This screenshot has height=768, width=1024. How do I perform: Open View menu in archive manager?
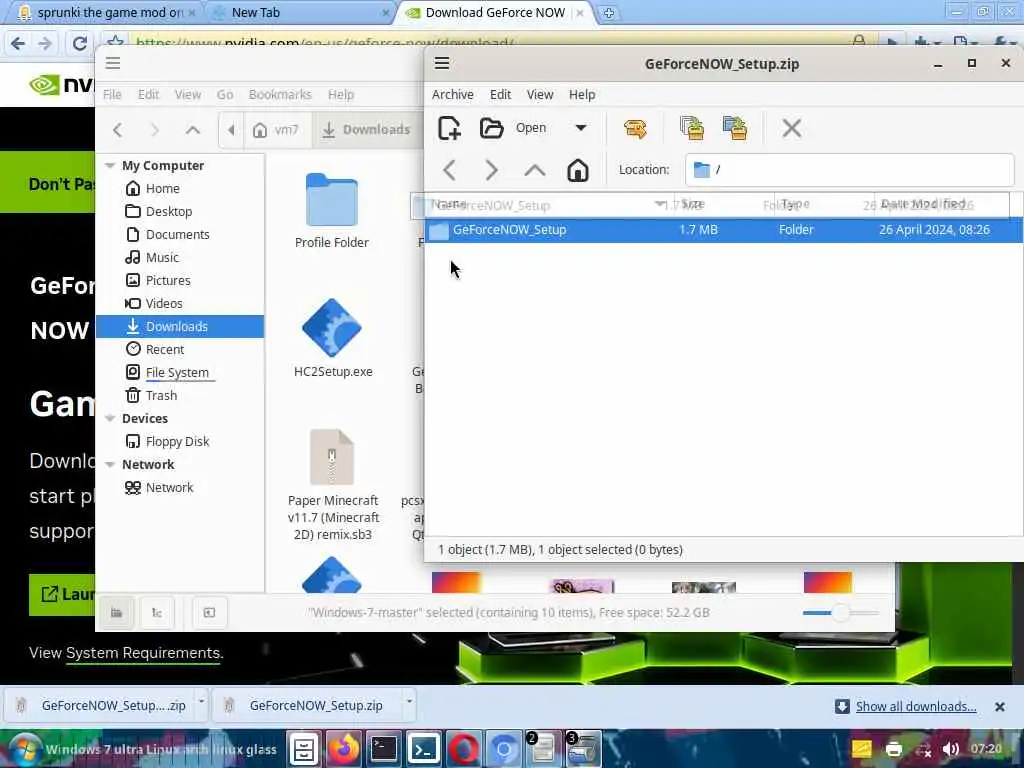[540, 95]
